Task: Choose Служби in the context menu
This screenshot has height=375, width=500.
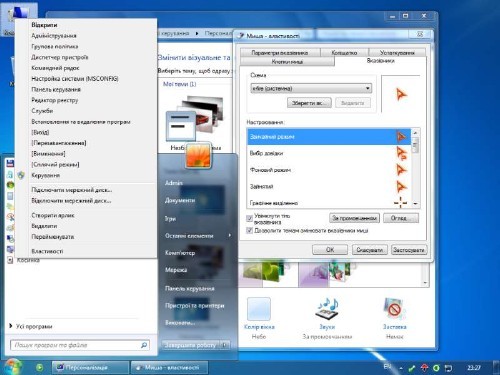Action: point(42,111)
